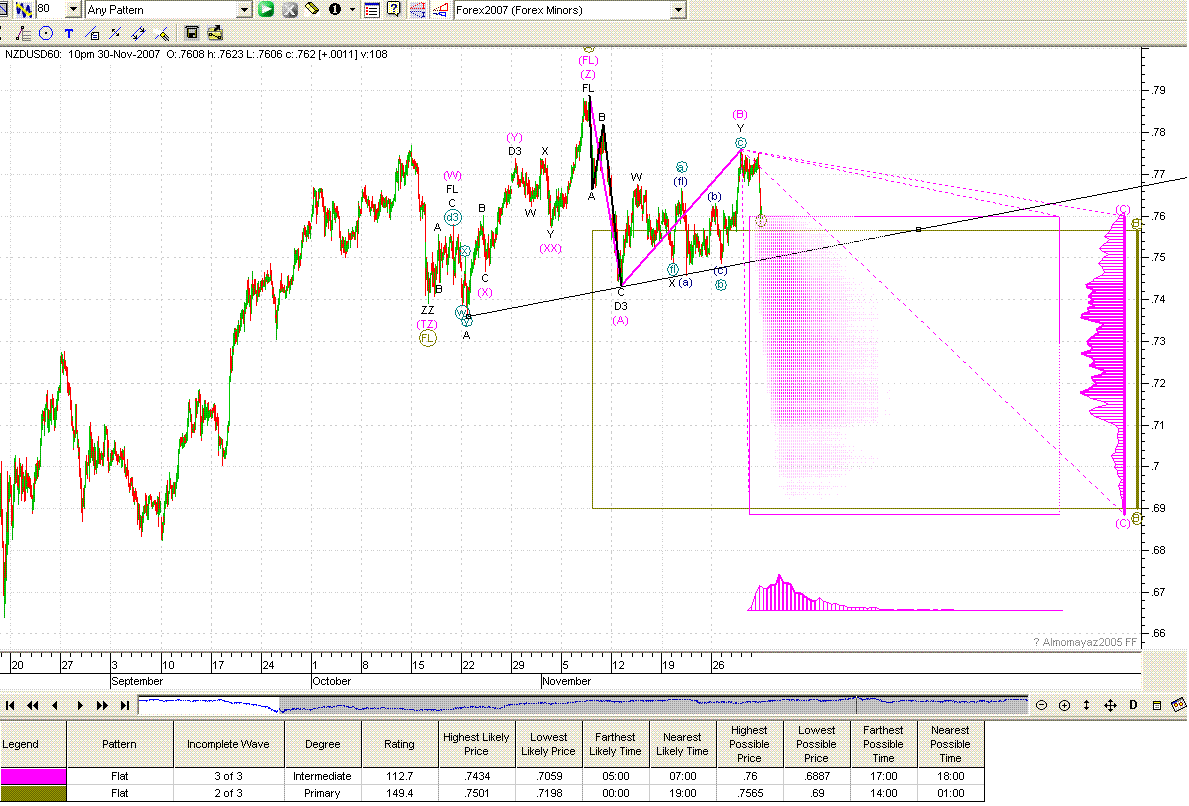The image size is (1189, 806).
Task: Click the green Start analysis button
Action: click(x=266, y=10)
